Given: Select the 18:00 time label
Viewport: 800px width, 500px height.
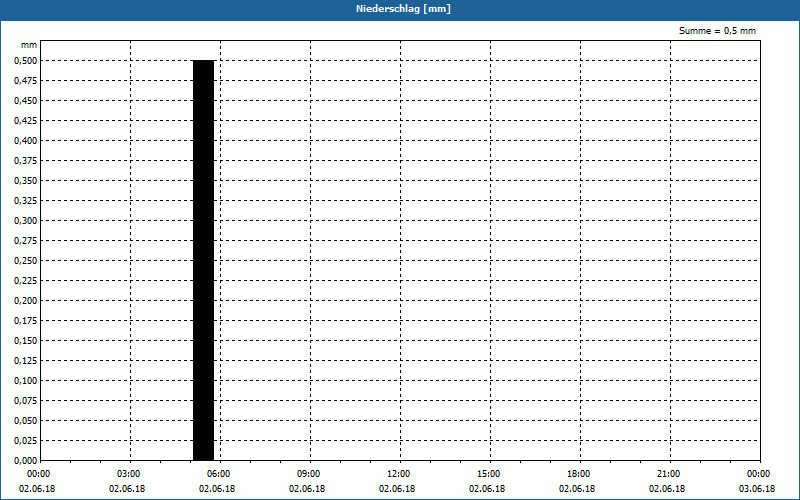Looking at the screenshot, I should pyautogui.click(x=579, y=474).
